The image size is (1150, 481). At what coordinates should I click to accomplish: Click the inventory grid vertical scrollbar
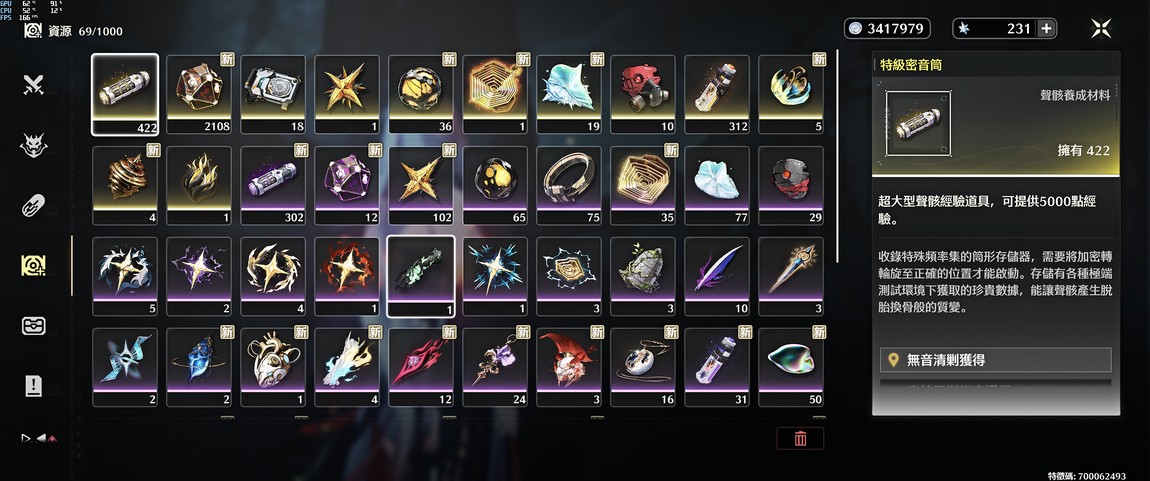[838, 158]
